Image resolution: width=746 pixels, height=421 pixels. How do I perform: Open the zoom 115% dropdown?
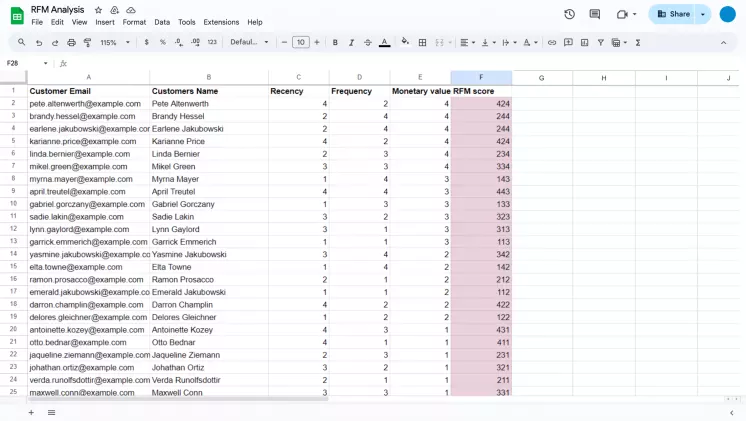point(113,43)
